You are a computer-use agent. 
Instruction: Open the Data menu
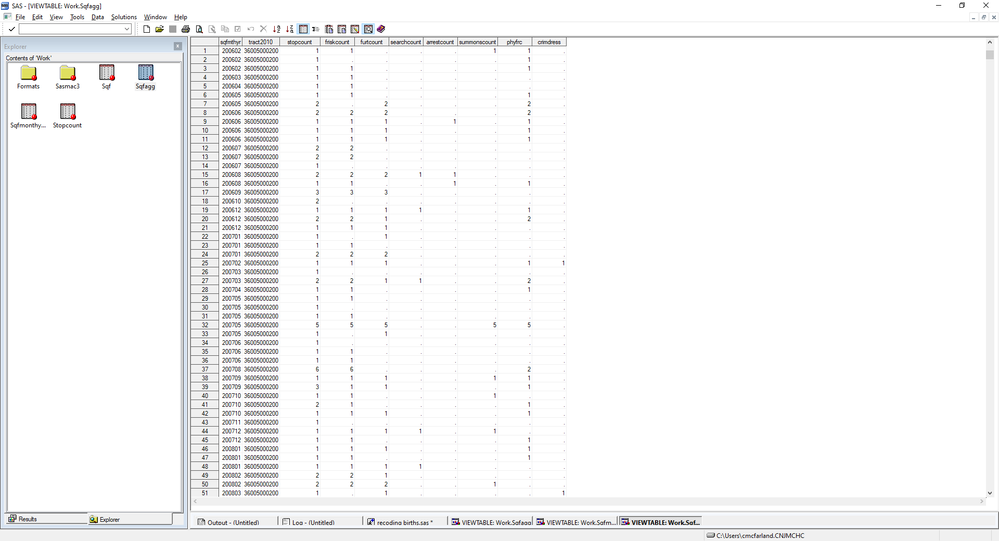(97, 17)
